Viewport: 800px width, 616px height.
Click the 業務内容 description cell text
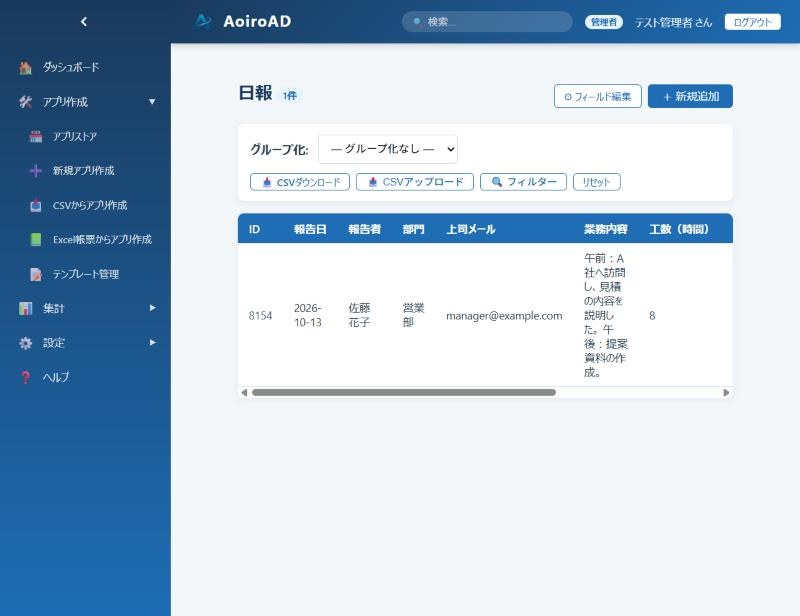point(606,315)
